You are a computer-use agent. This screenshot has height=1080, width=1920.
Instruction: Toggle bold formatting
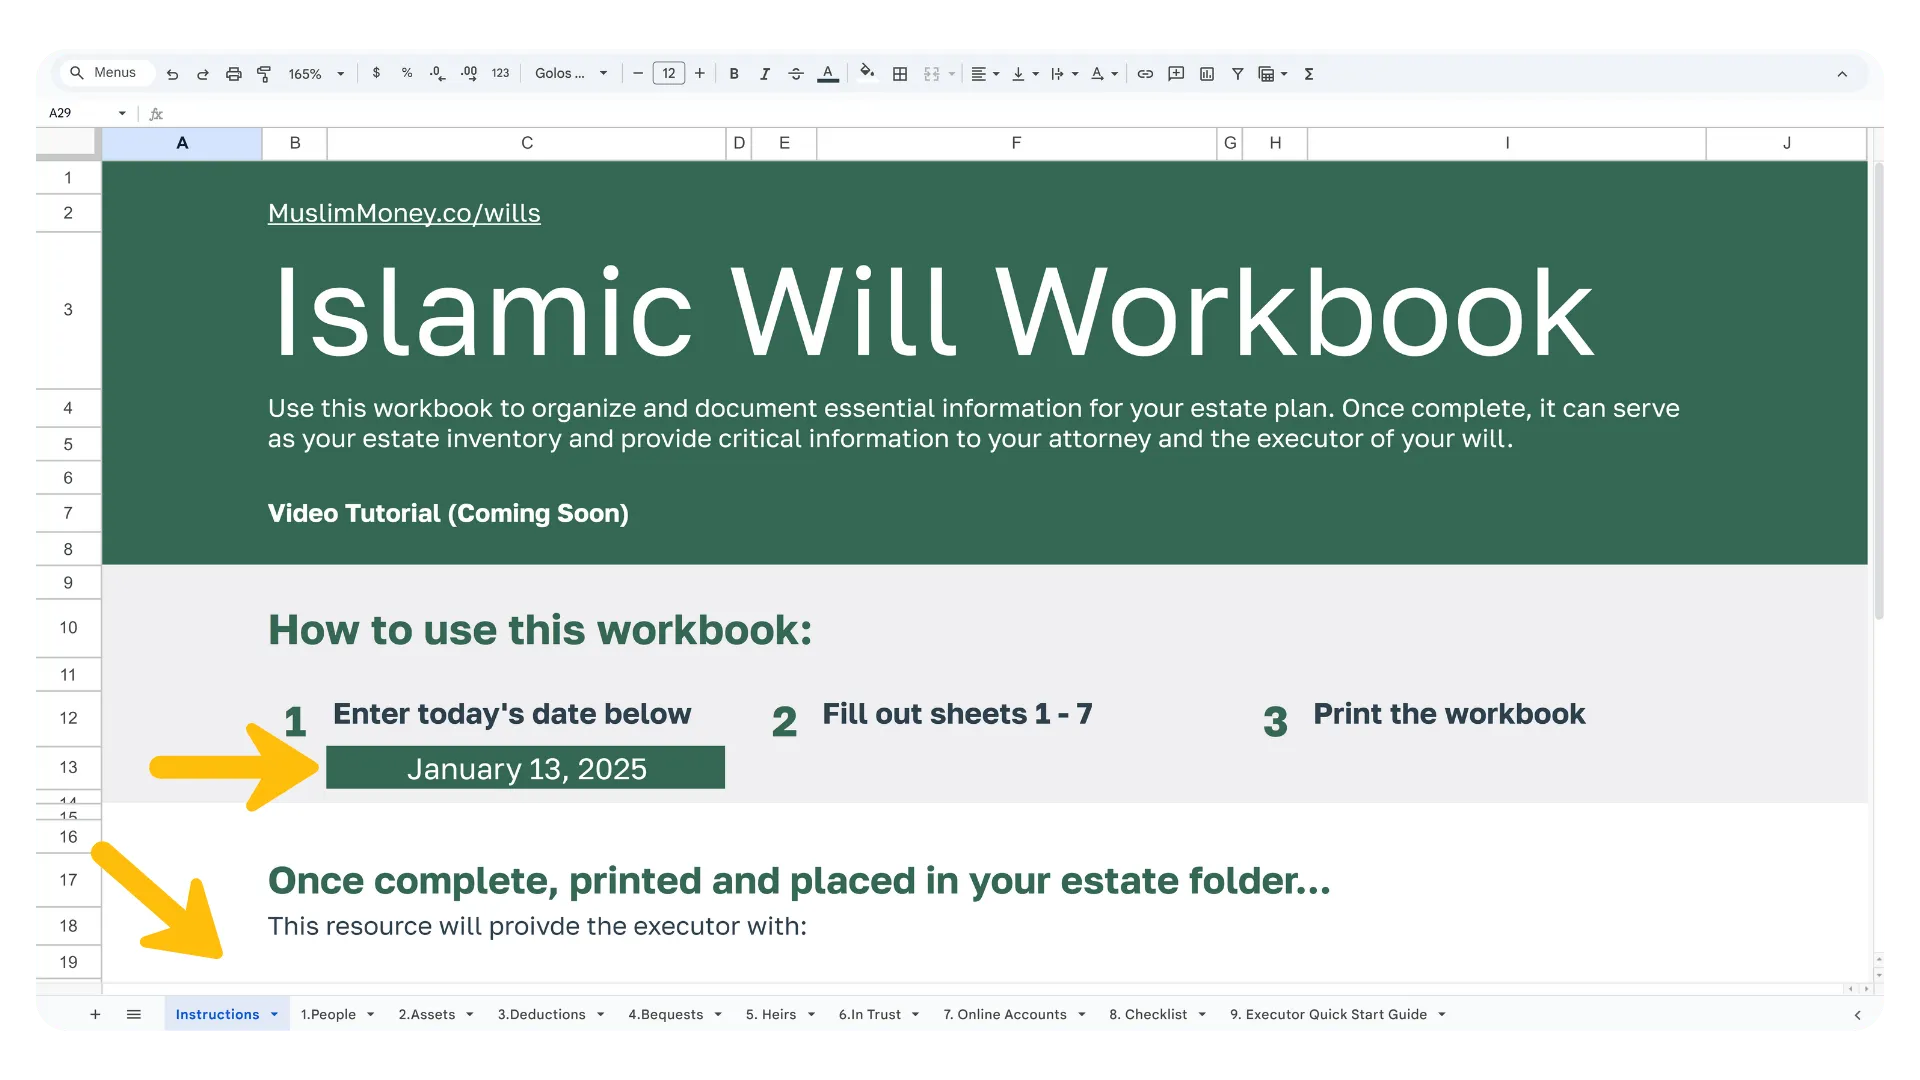[x=734, y=74]
